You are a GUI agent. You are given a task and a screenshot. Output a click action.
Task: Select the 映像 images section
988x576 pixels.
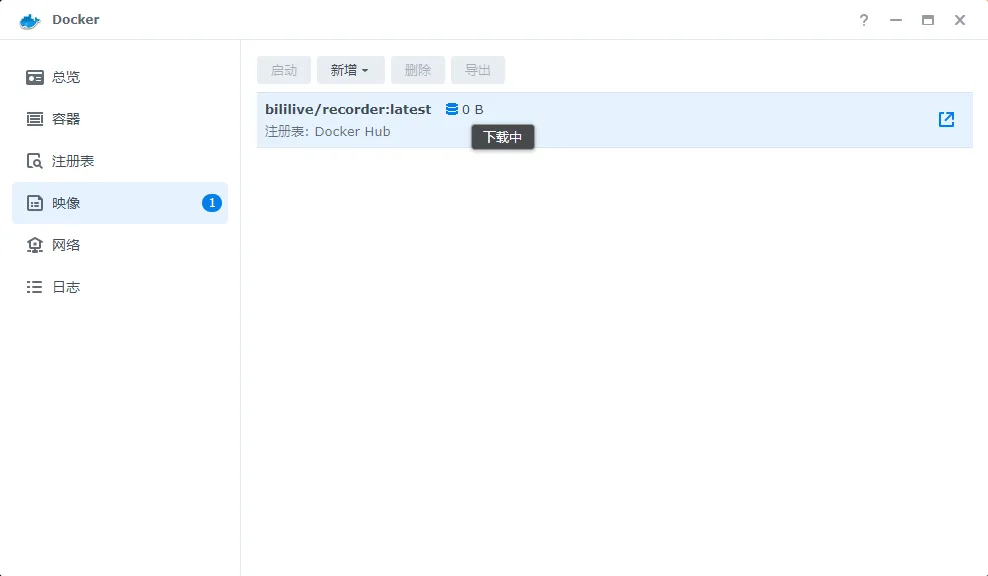coord(120,203)
